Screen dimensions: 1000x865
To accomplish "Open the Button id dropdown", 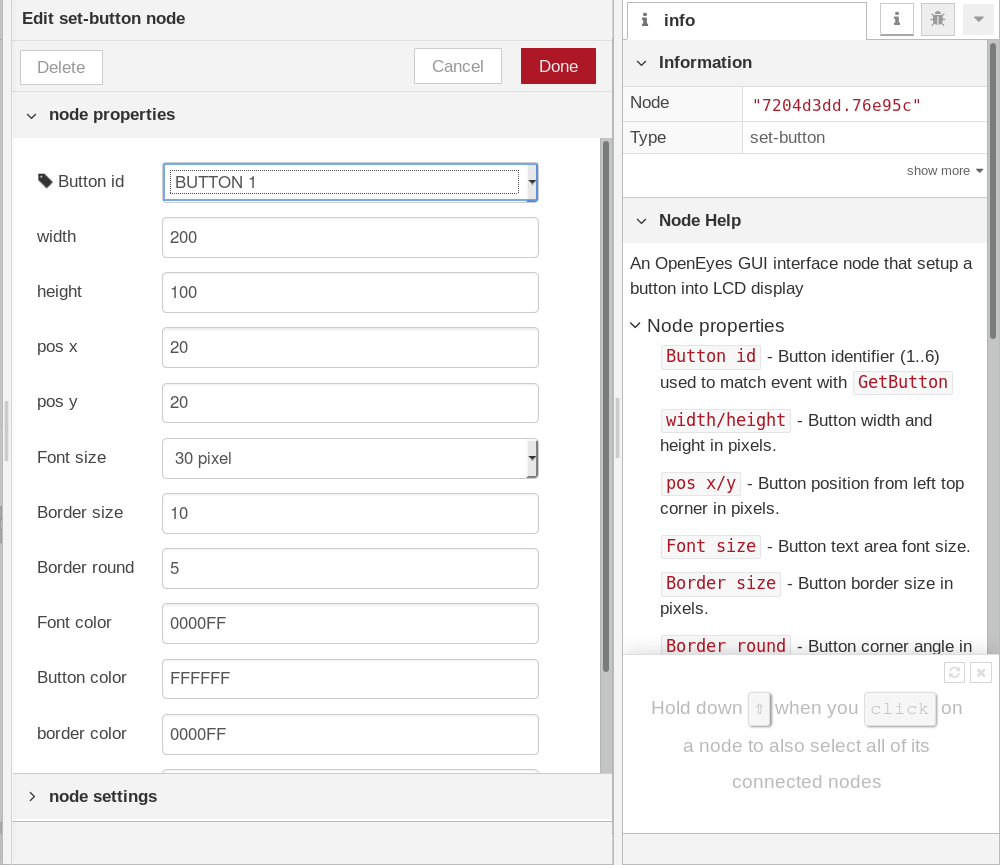I will (350, 182).
